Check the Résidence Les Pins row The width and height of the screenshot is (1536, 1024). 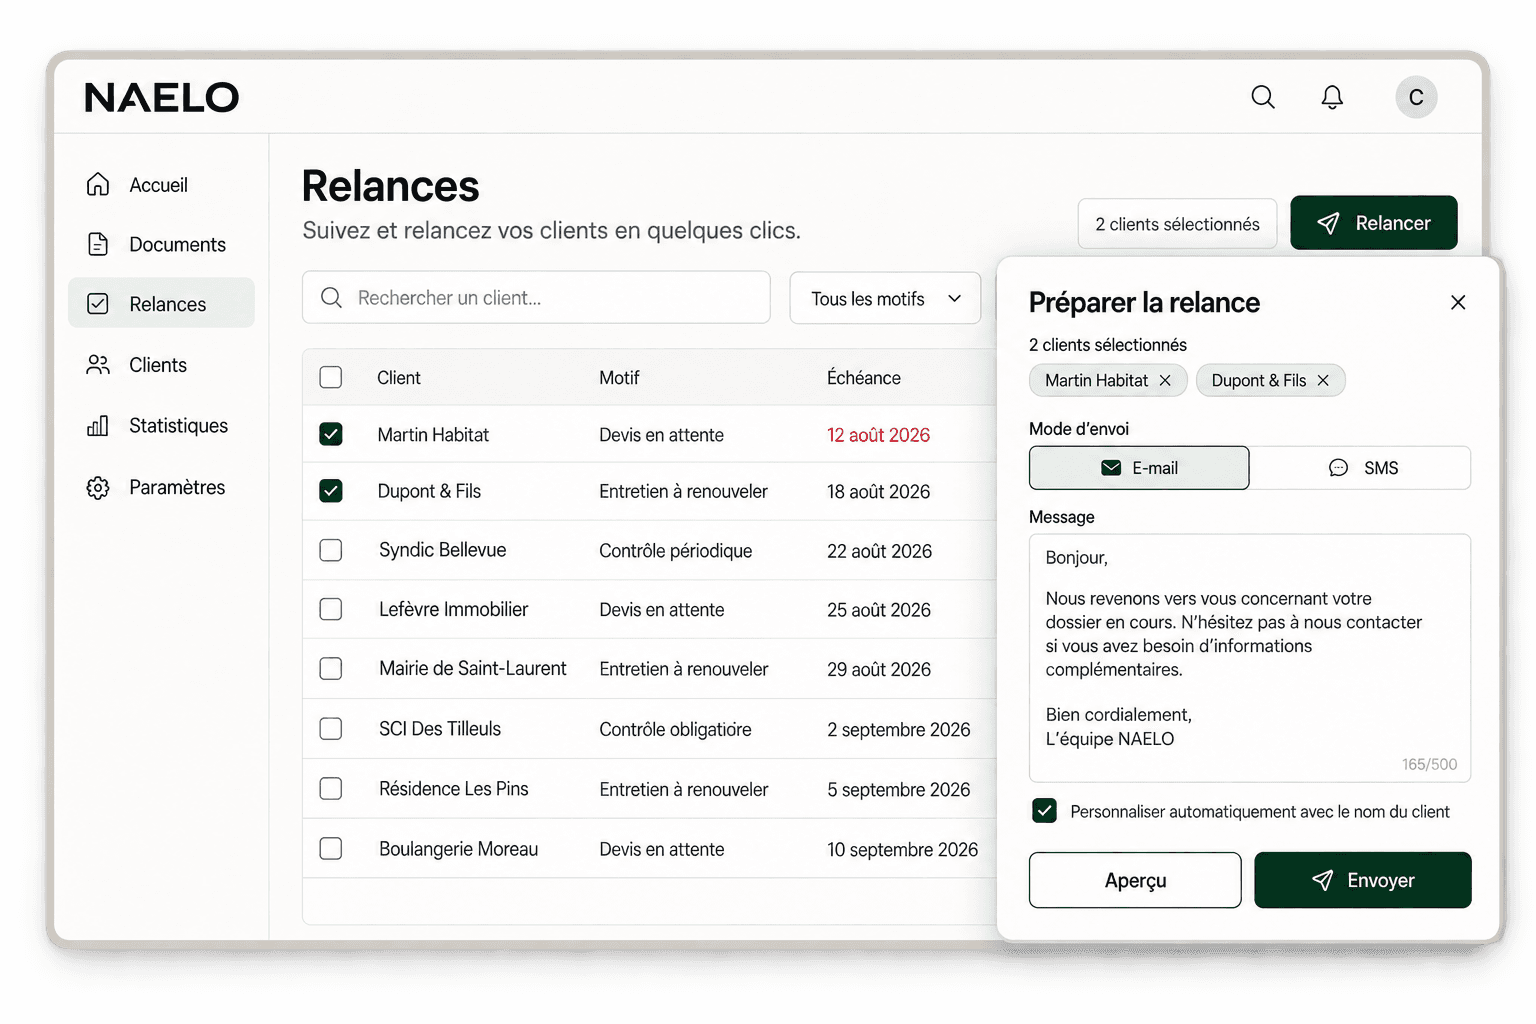coord(331,789)
